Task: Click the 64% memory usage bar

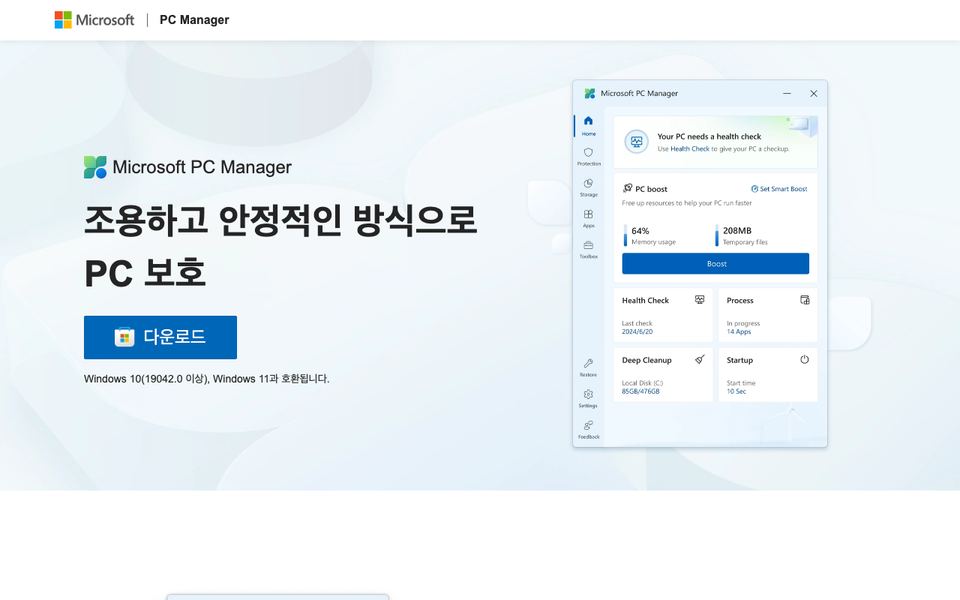Action: [625, 235]
